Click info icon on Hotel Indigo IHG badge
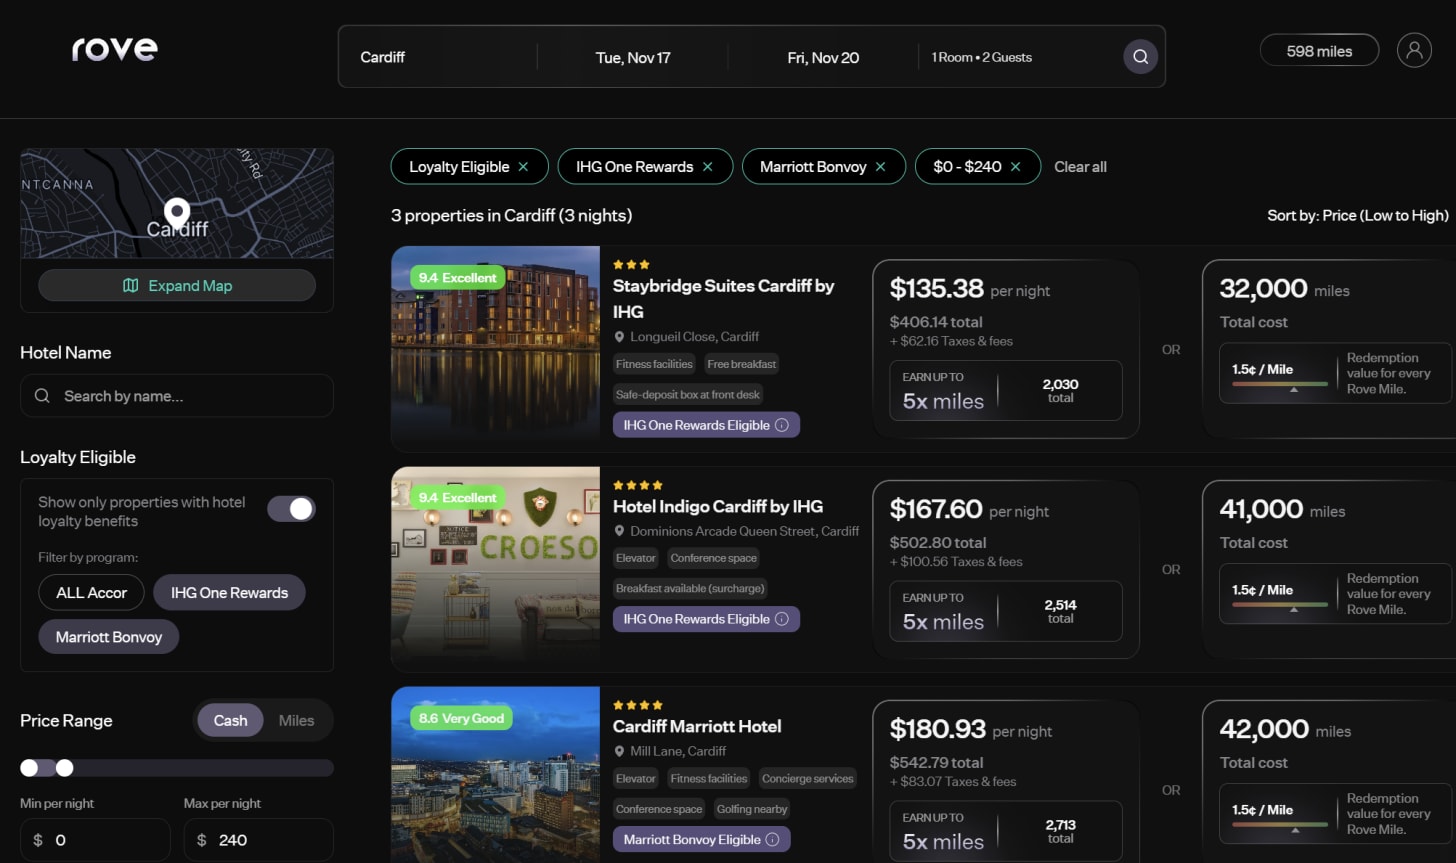1456x863 pixels. pyautogui.click(x=782, y=619)
